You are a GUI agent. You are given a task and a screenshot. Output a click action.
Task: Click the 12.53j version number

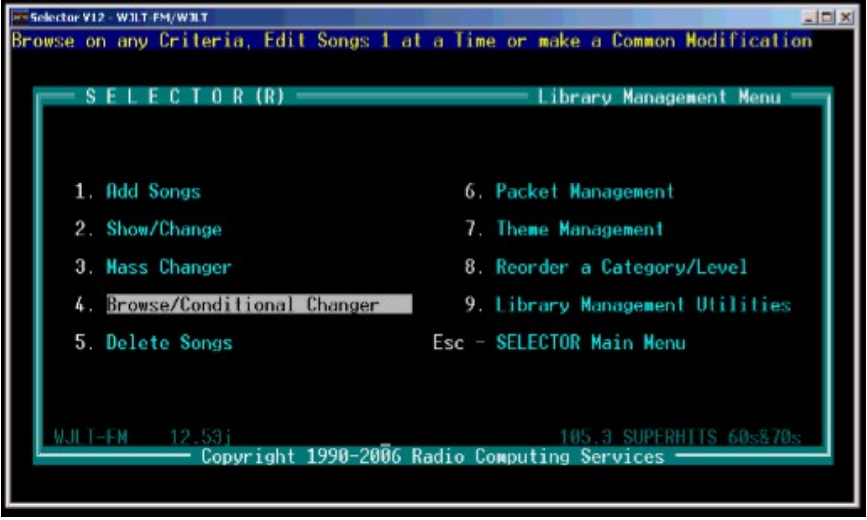tap(201, 437)
